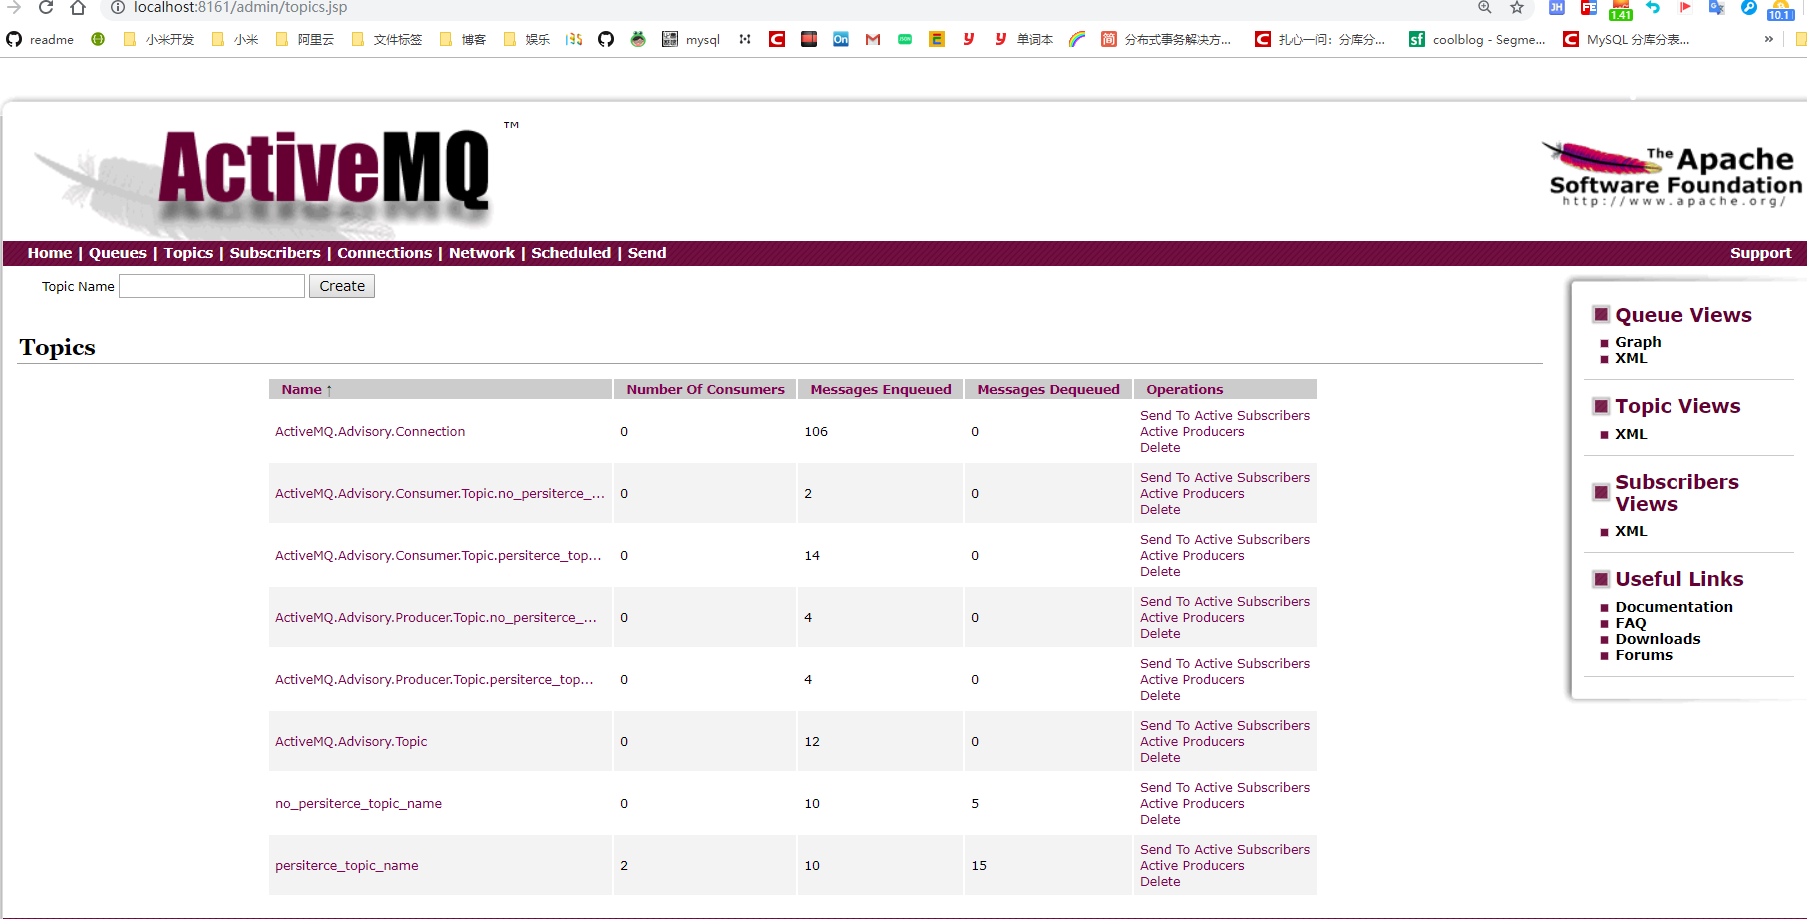Click the browser address bar URL
The image size is (1807, 919).
coord(241,7)
